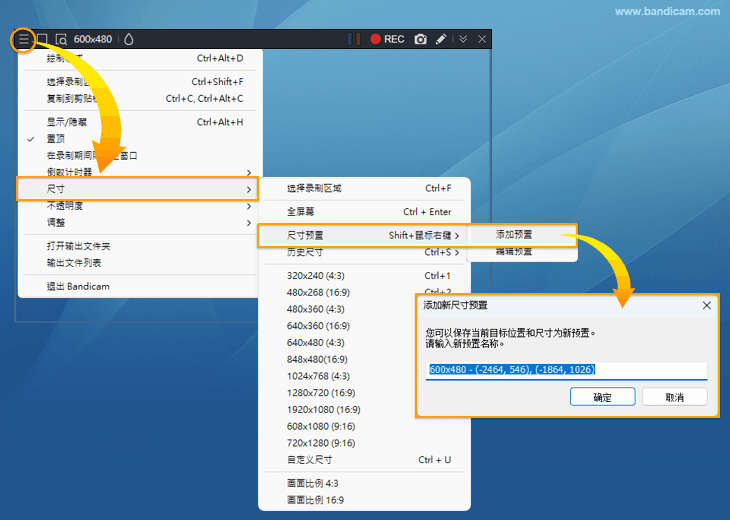Click the double chevron collapse icon
This screenshot has height=520, width=730.
tap(463, 39)
